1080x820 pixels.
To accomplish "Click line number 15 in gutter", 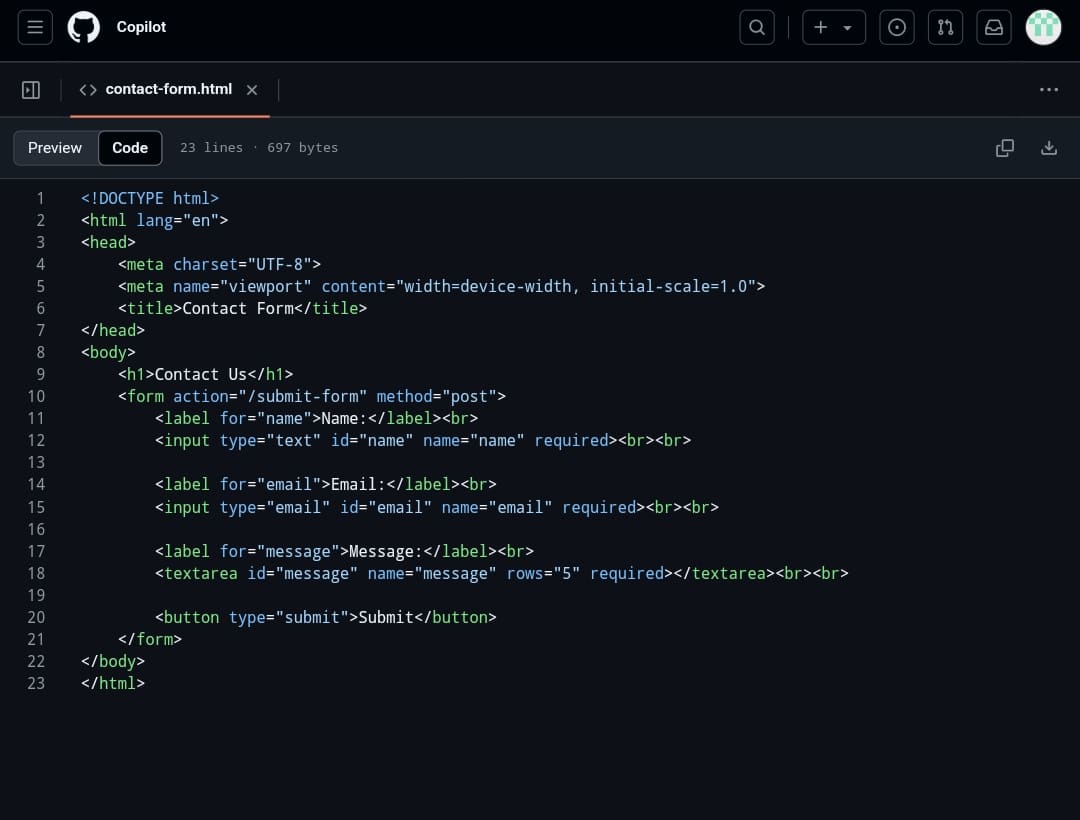I will pyautogui.click(x=37, y=507).
